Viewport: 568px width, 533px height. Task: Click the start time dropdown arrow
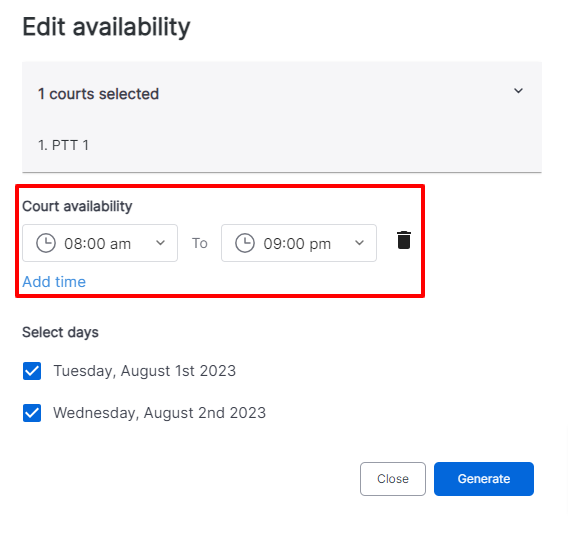pos(160,243)
